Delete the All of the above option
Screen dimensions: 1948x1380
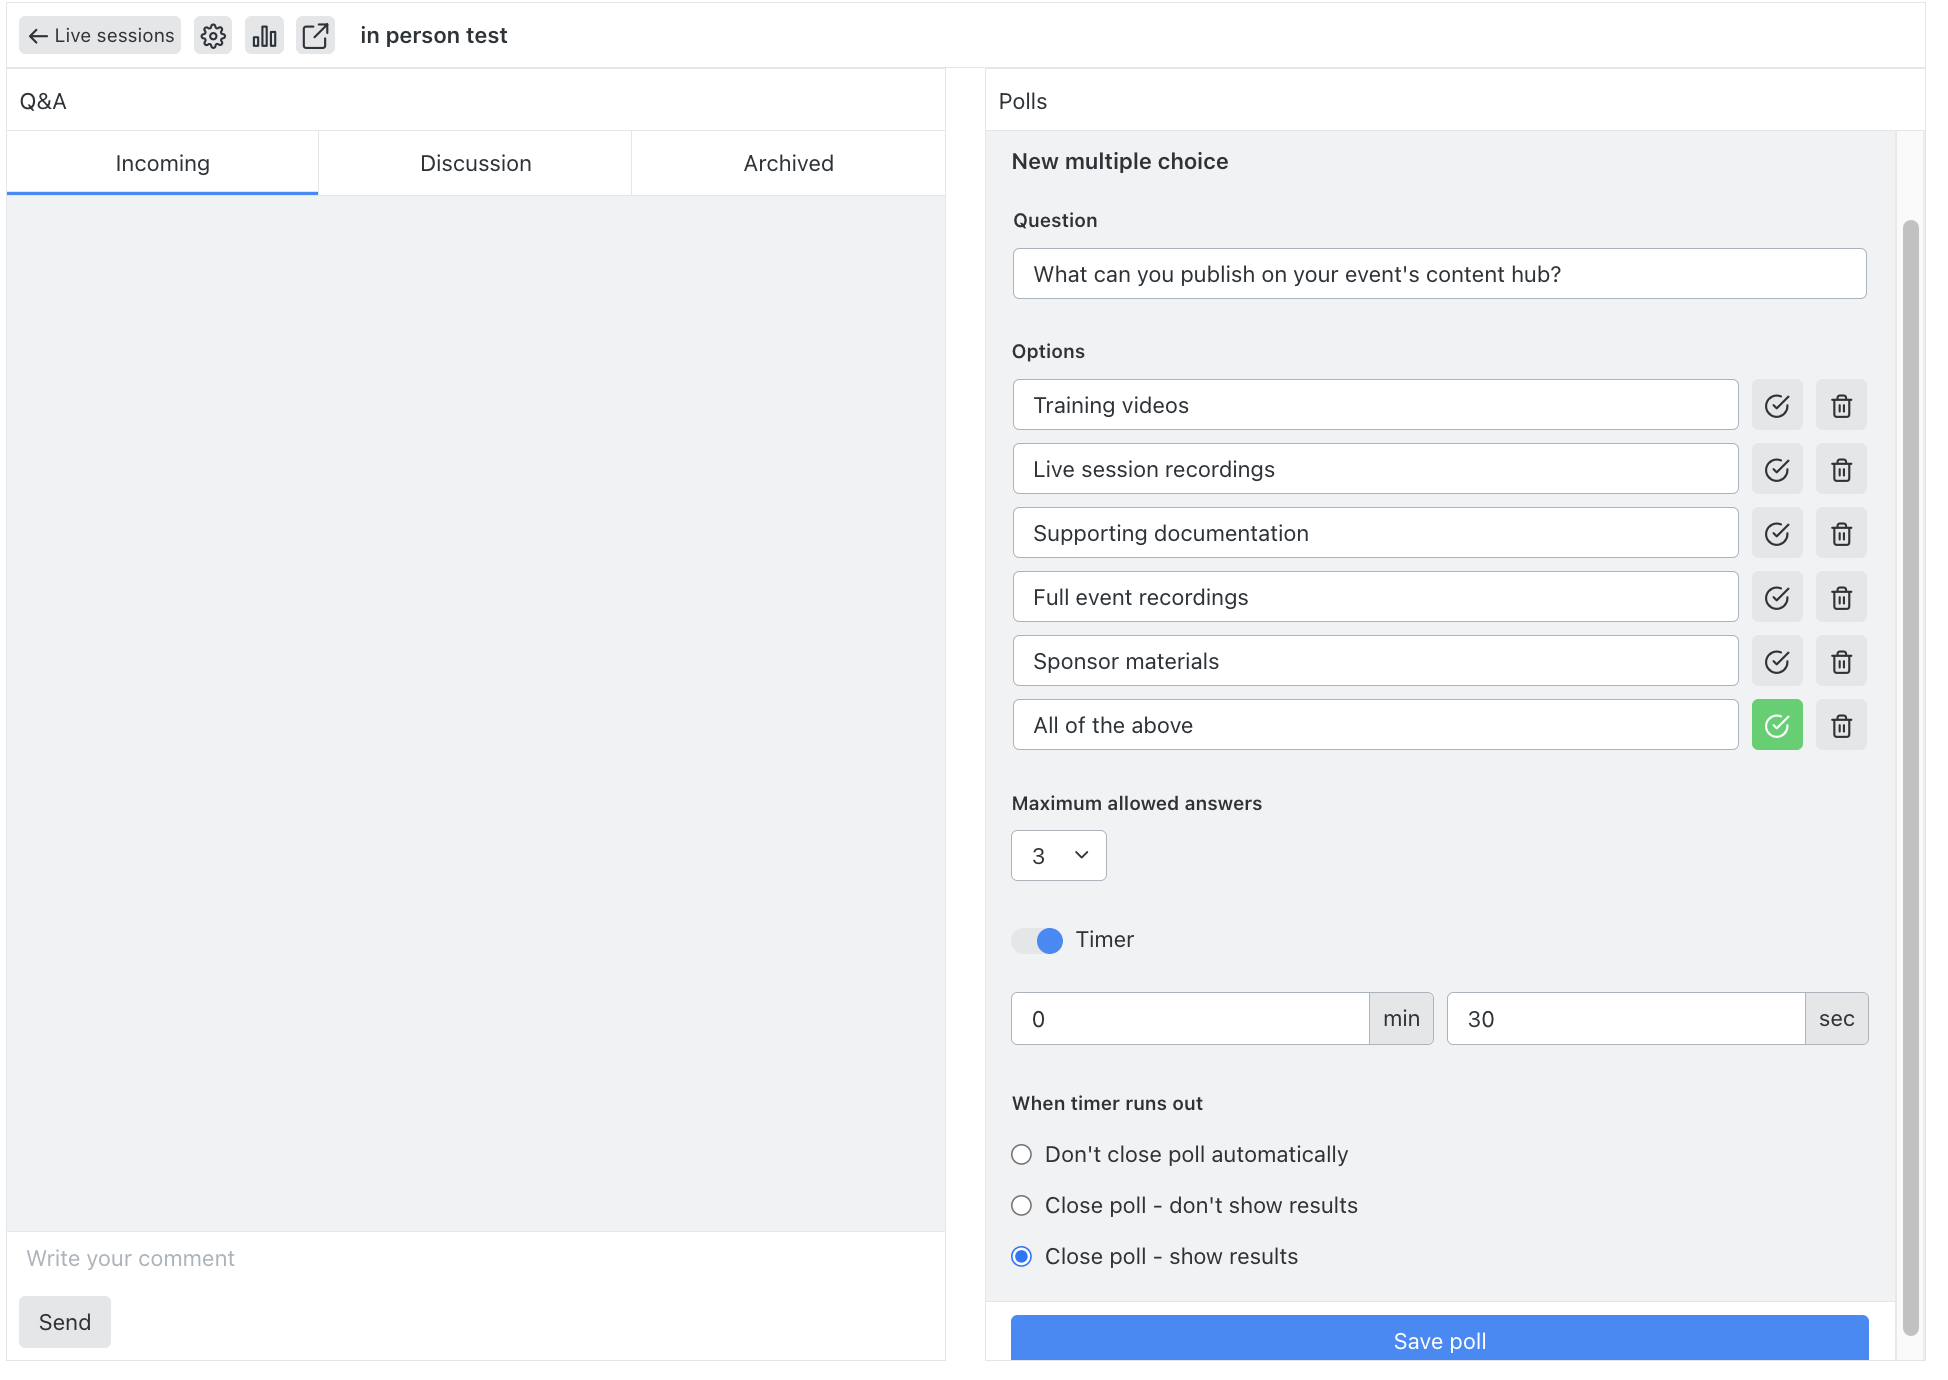click(x=1841, y=725)
